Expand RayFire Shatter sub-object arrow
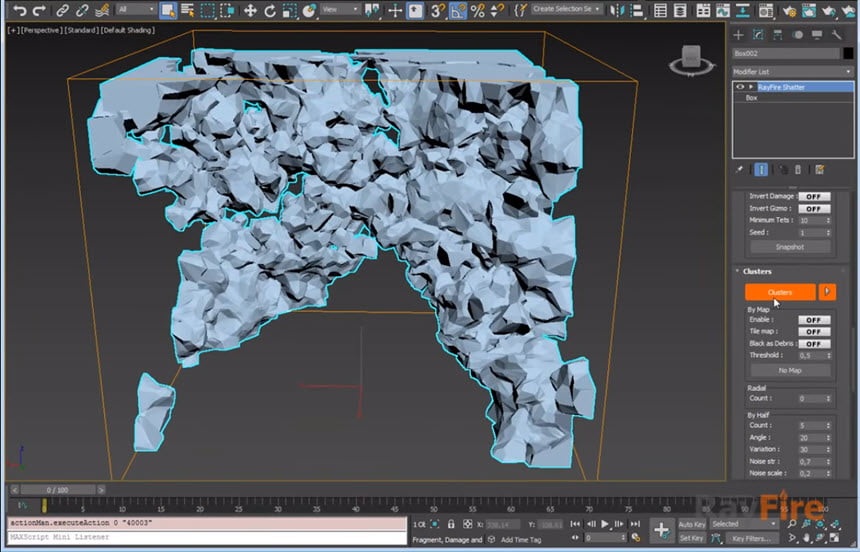Image resolution: width=860 pixels, height=552 pixels. (751, 87)
